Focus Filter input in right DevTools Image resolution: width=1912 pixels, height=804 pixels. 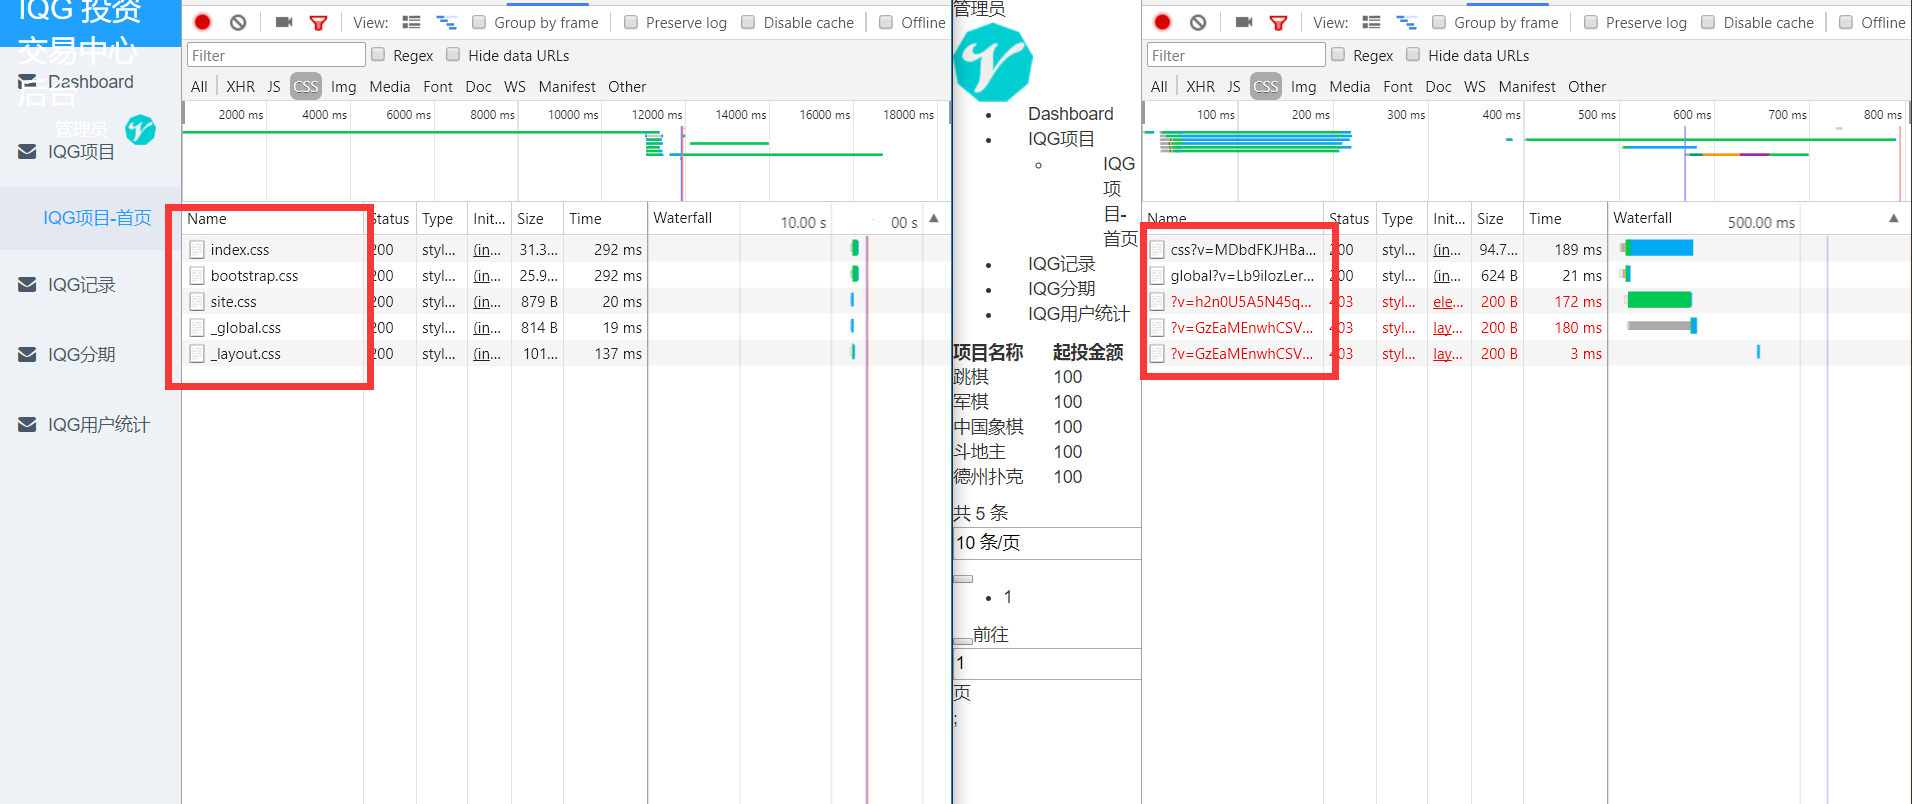pyautogui.click(x=1236, y=55)
